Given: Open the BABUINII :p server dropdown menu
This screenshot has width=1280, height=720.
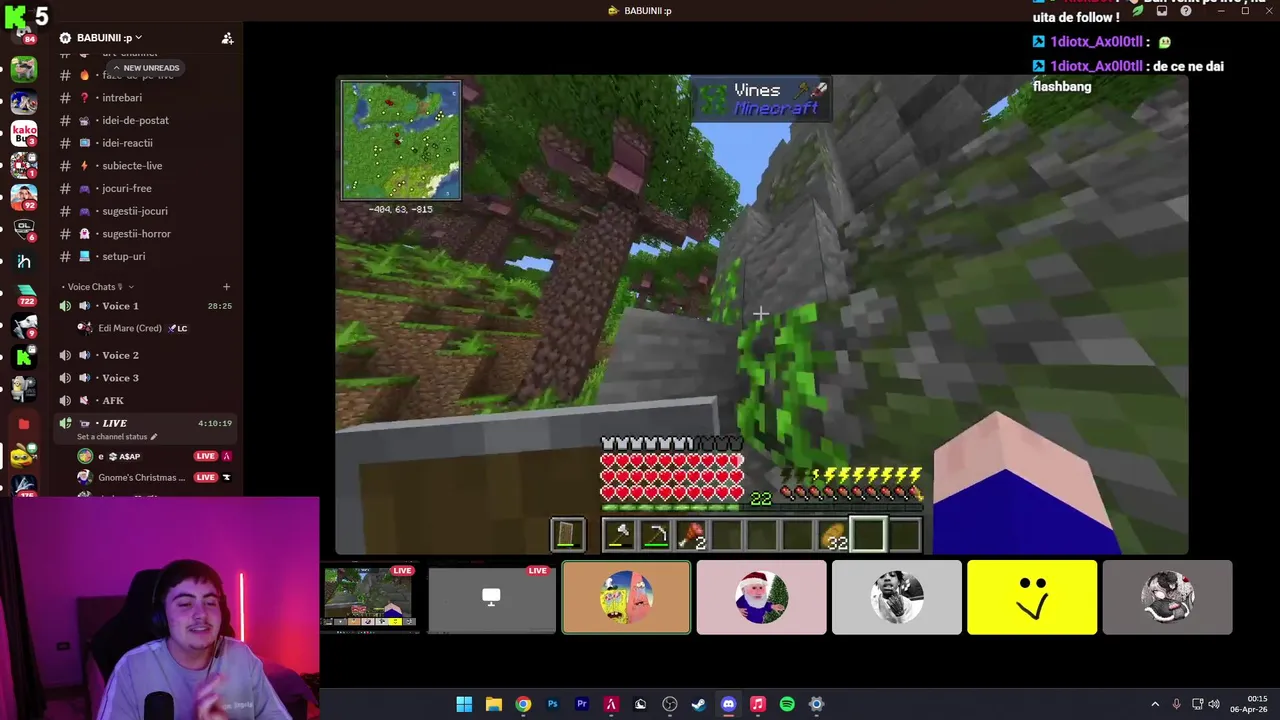Looking at the screenshot, I should [x=109, y=38].
